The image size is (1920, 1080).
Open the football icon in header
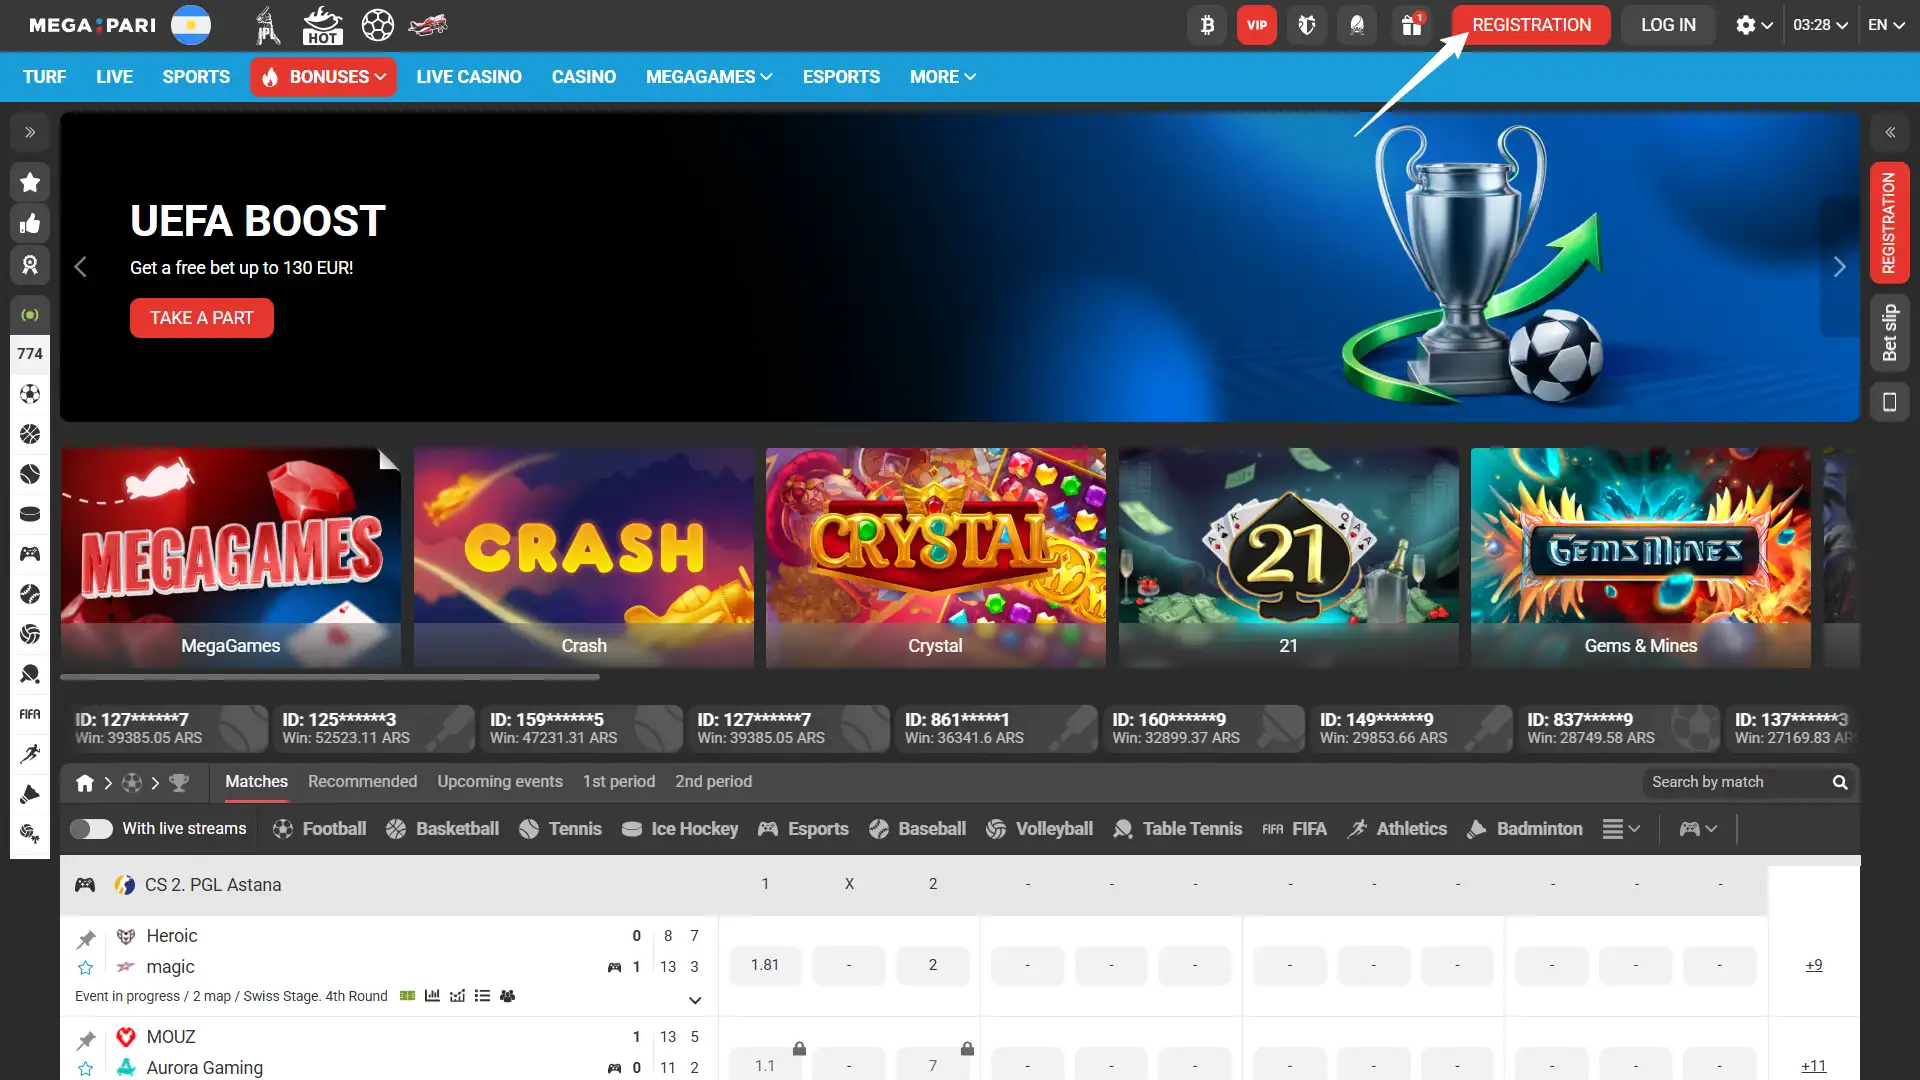point(377,25)
